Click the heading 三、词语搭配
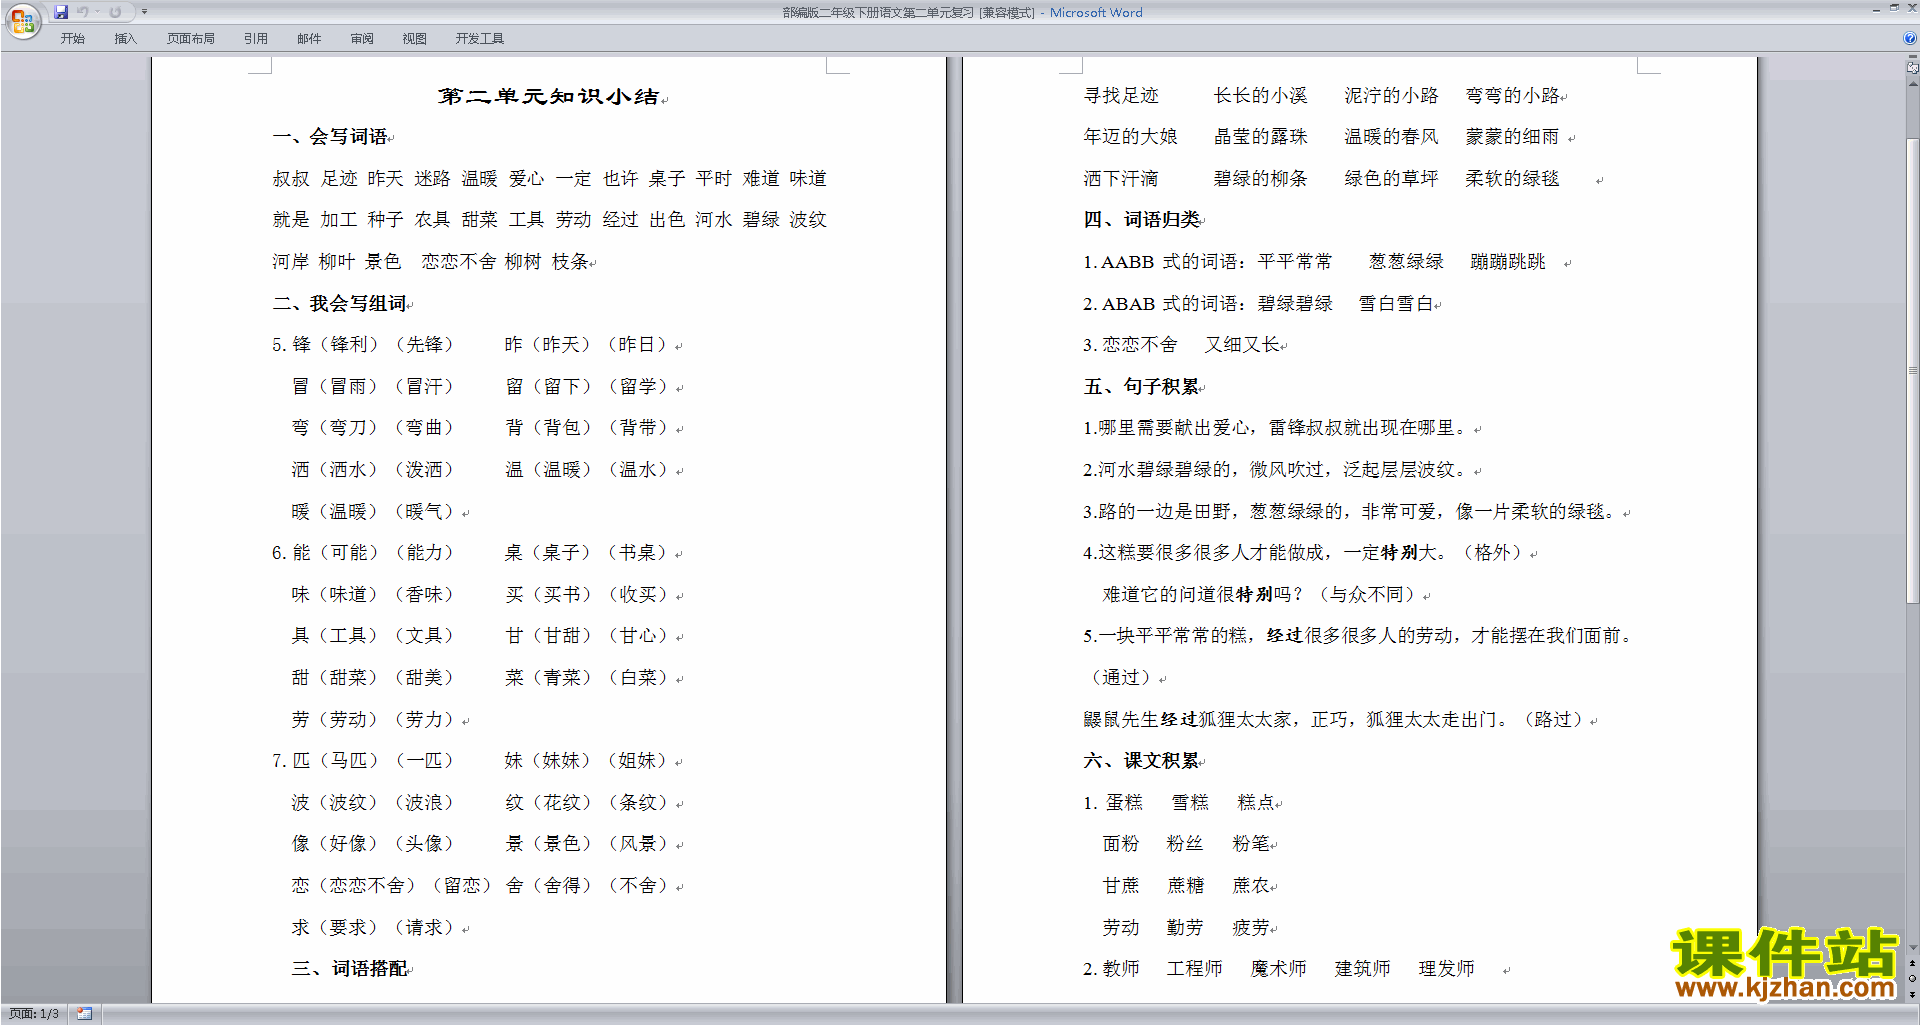Image resolution: width=1920 pixels, height=1025 pixels. (x=350, y=969)
